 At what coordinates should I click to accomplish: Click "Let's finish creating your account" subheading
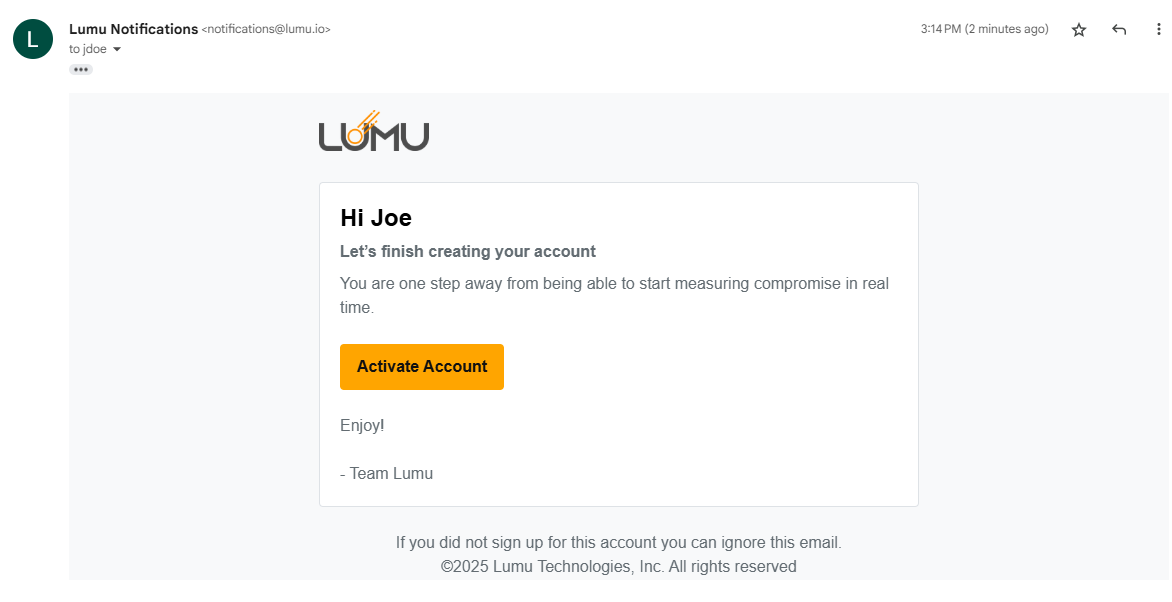(x=468, y=252)
